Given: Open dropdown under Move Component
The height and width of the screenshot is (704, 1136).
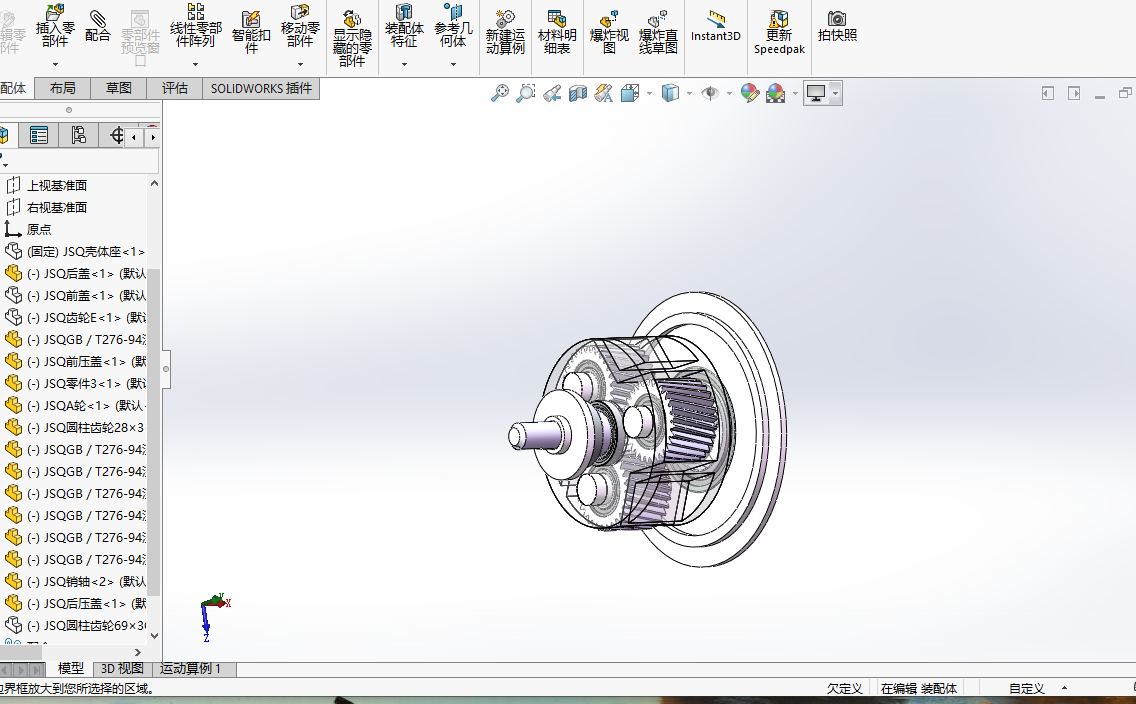Looking at the screenshot, I should 300,64.
